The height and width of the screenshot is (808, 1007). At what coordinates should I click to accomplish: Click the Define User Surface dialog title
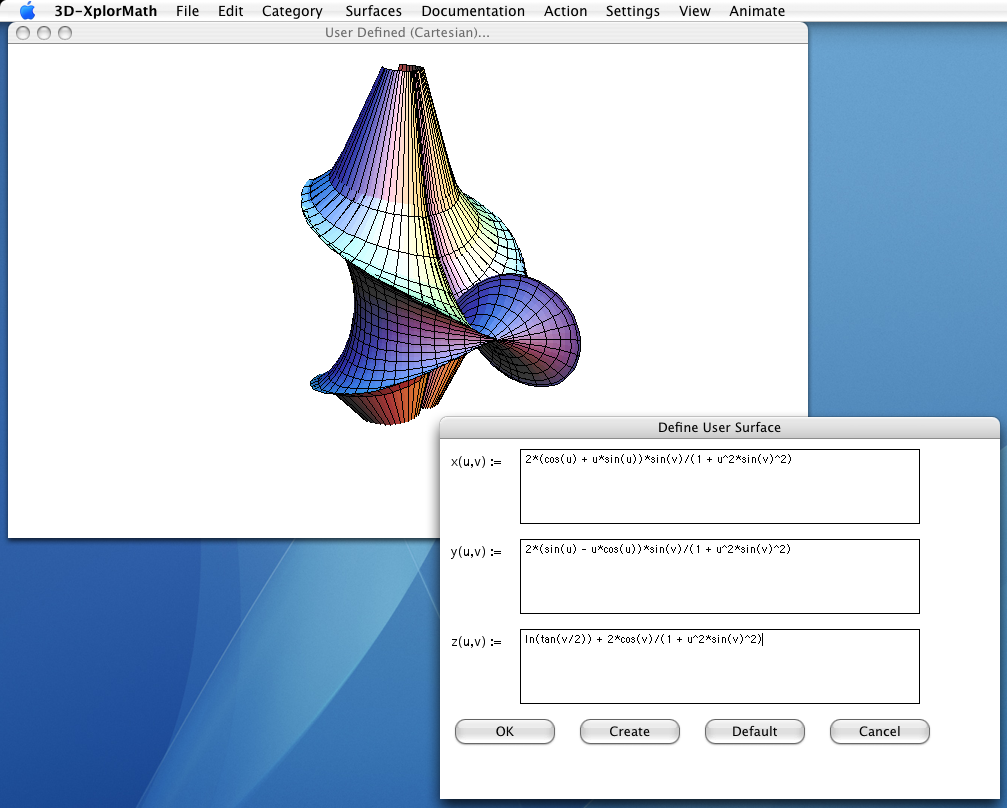click(719, 428)
